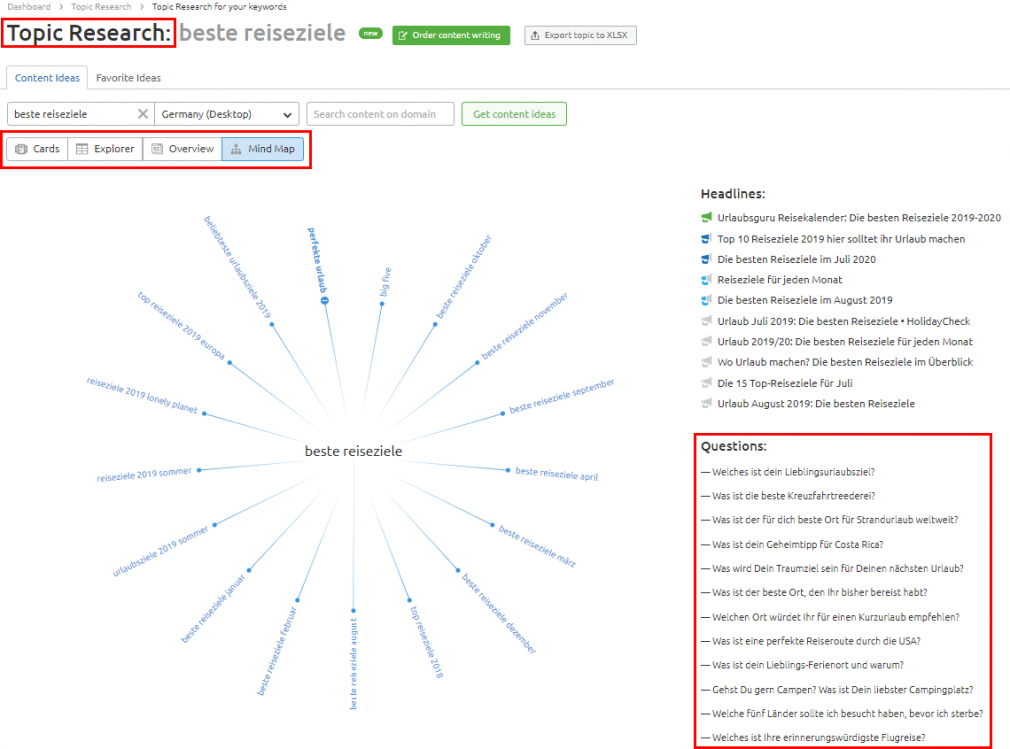Click the pencil icon in Order content writing
1010x749 pixels.
pyautogui.click(x=403, y=35)
